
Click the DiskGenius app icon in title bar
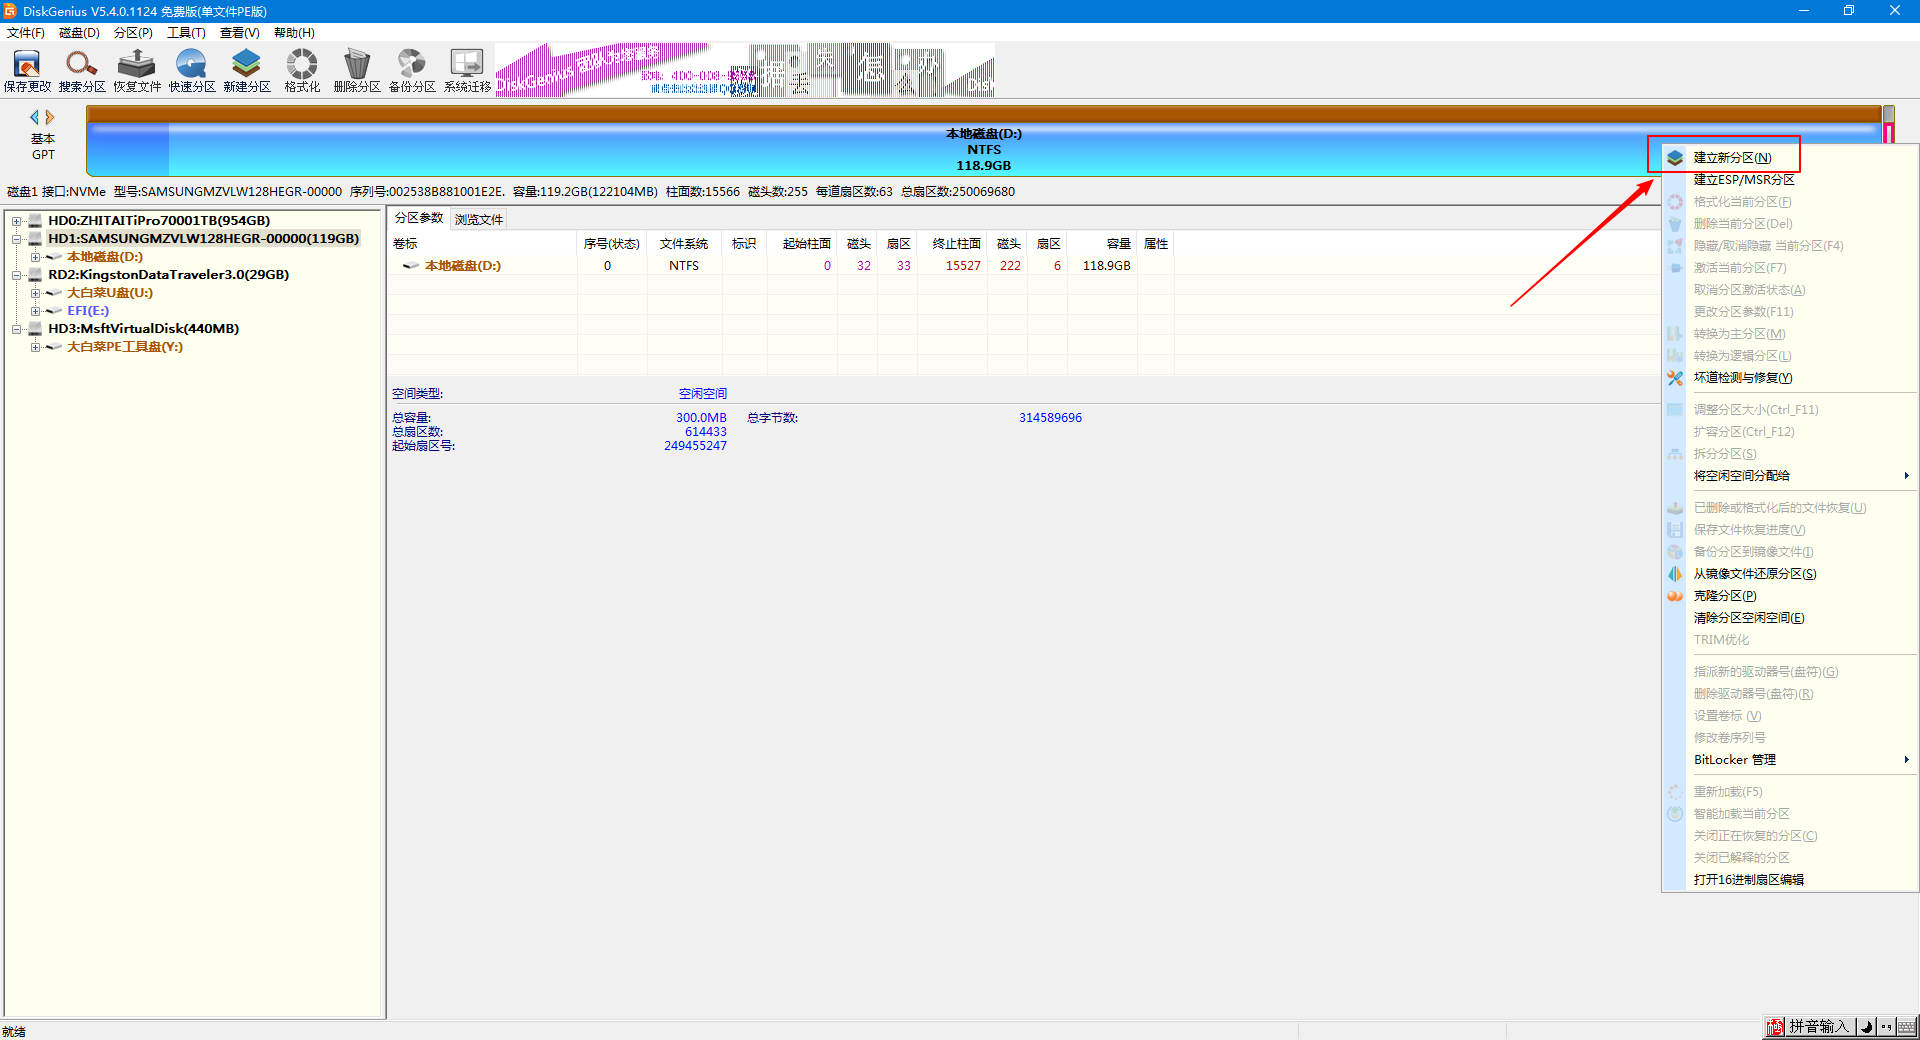click(x=10, y=10)
